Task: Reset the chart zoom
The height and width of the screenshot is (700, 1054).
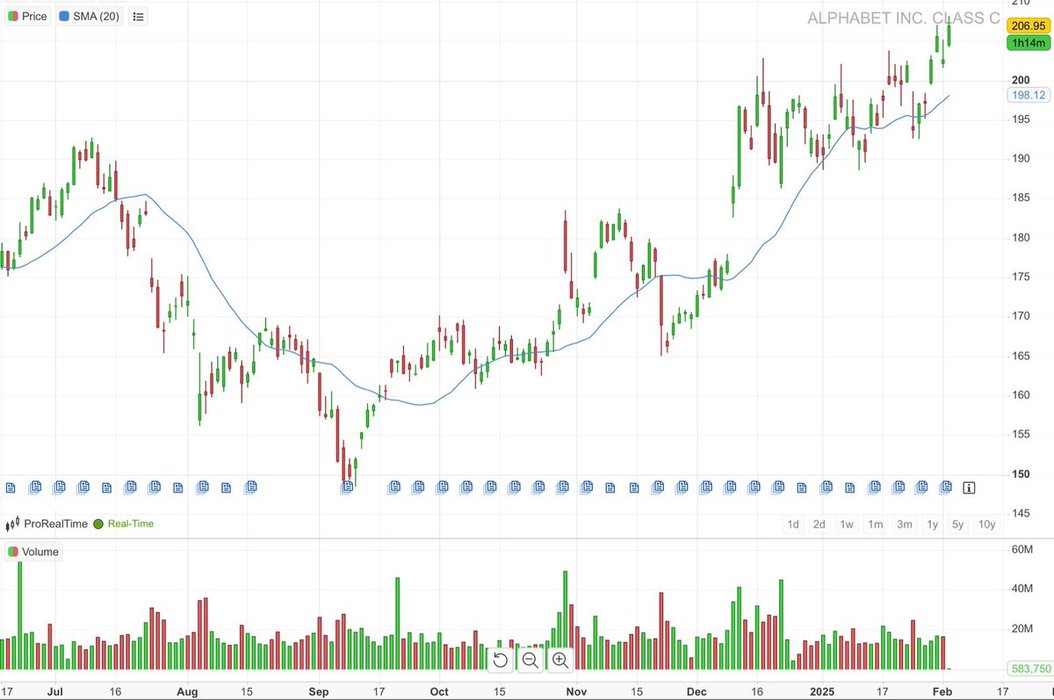Action: (x=500, y=660)
